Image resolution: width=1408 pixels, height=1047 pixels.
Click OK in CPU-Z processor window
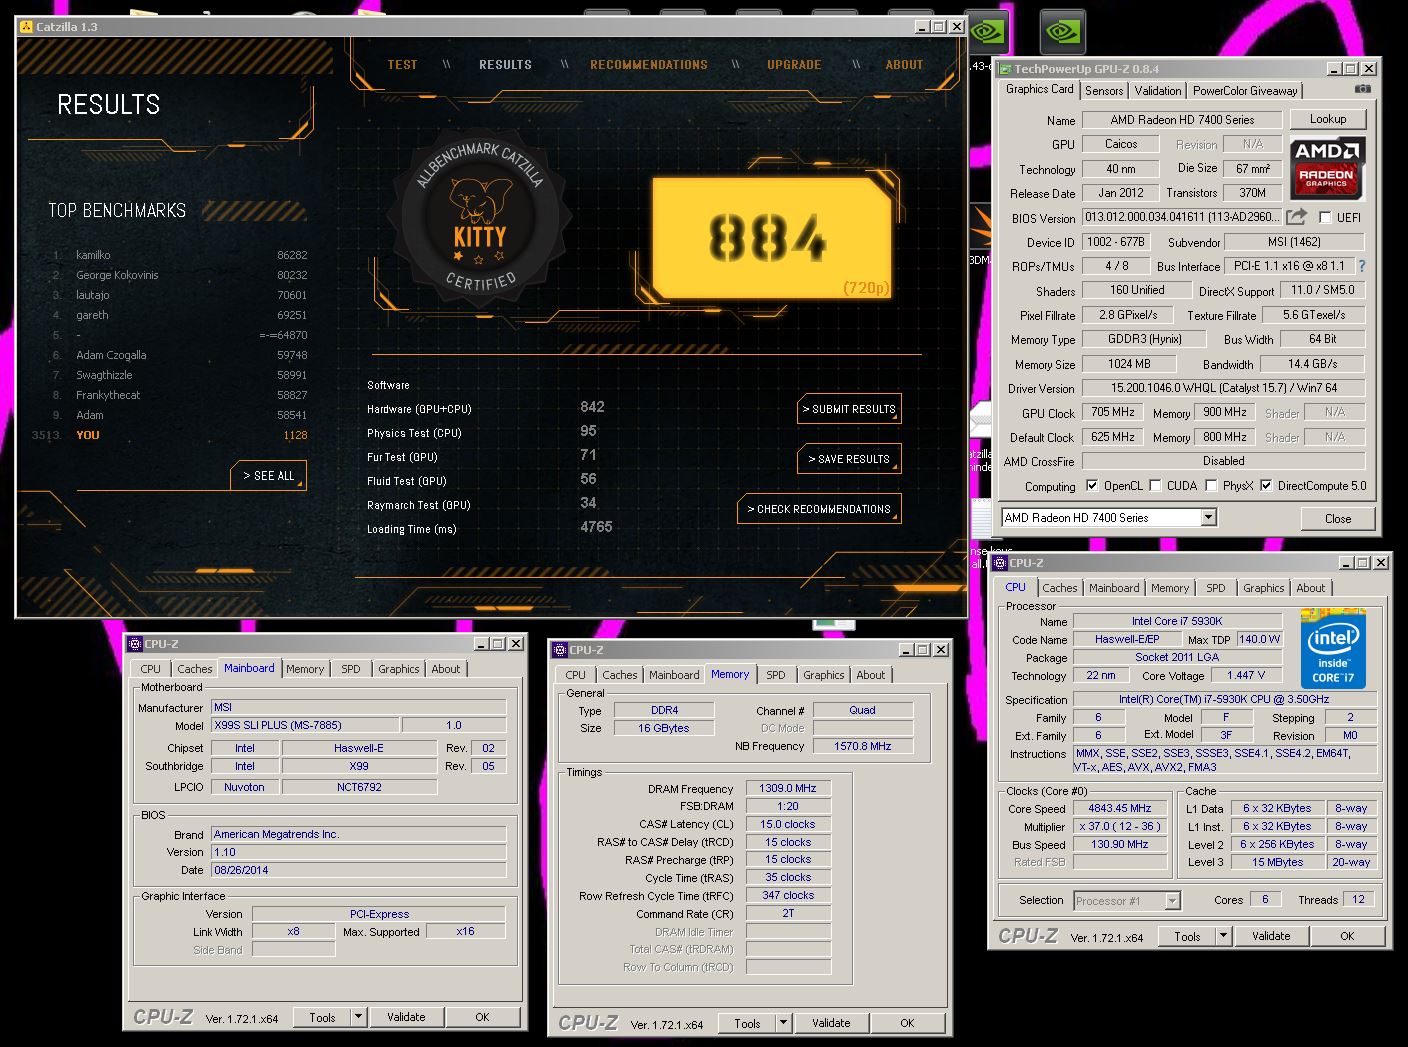[1347, 936]
